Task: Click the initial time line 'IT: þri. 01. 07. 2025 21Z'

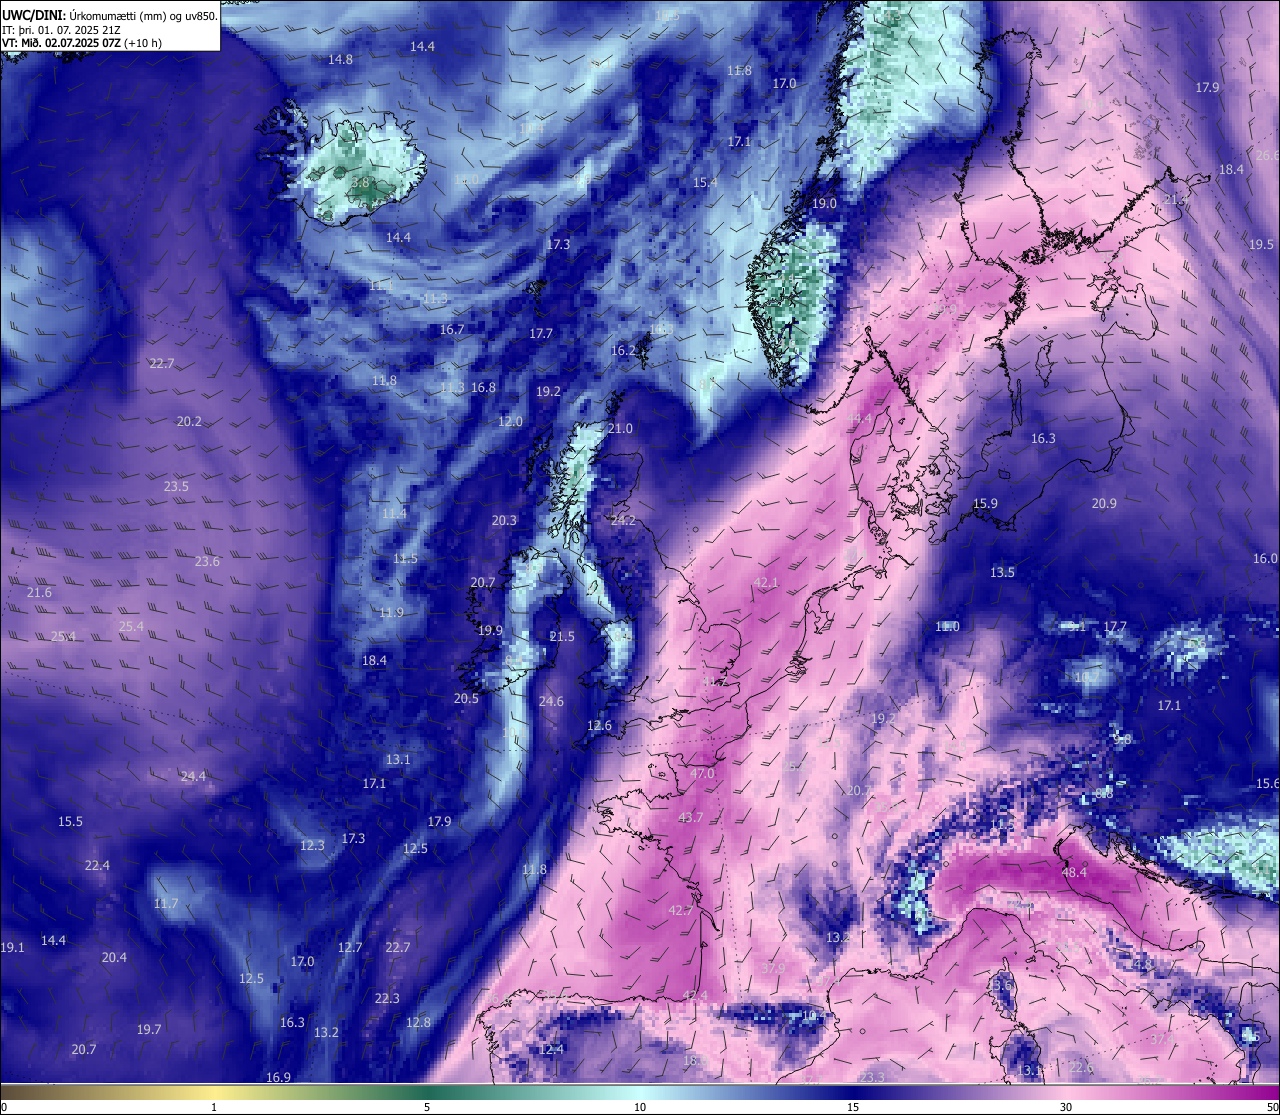Action: (x=59, y=29)
